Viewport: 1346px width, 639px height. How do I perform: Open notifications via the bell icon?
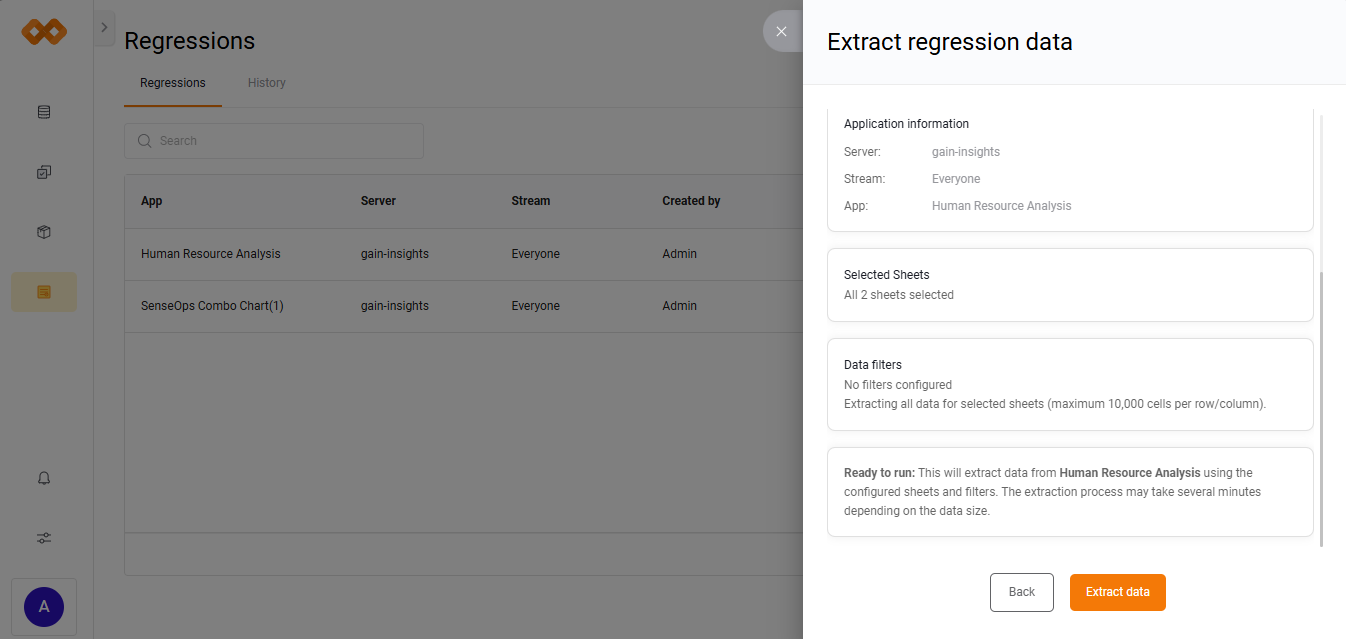(x=43, y=477)
